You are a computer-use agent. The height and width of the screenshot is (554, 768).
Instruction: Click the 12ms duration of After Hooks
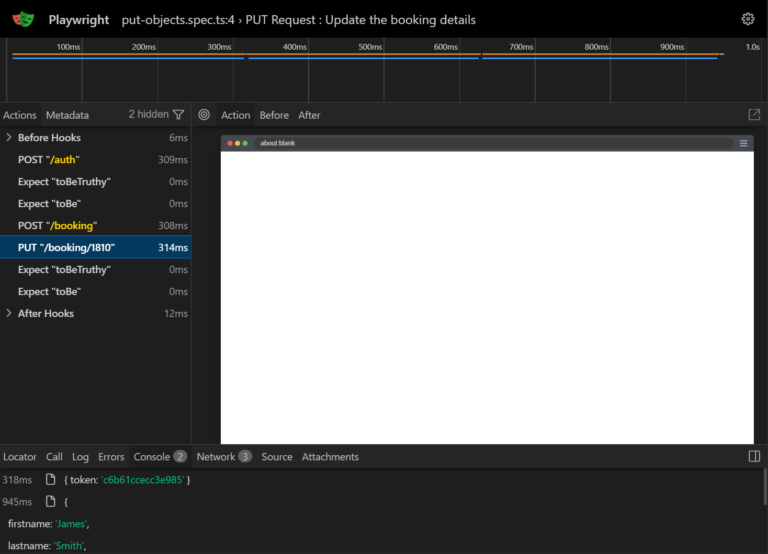tap(176, 313)
